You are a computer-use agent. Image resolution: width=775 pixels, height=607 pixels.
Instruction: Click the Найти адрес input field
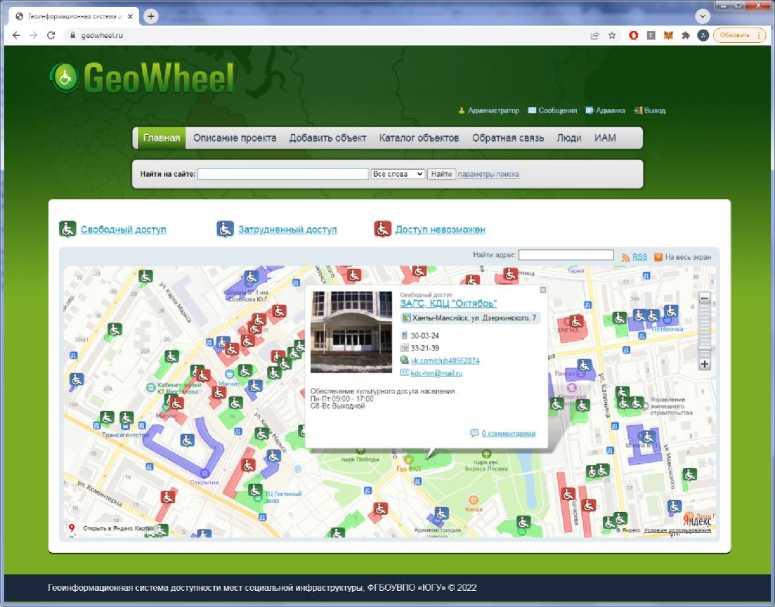(x=566, y=255)
